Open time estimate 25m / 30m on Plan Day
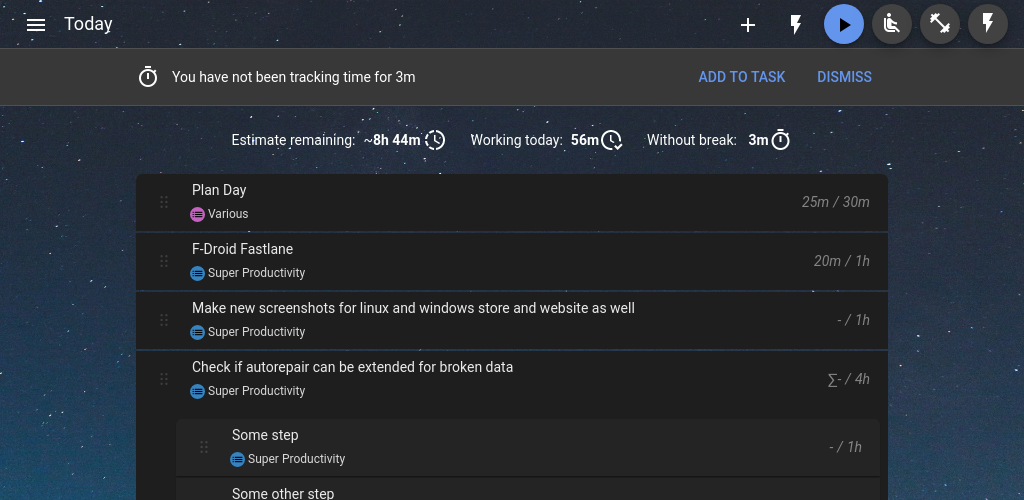This screenshot has width=1024, height=500. tap(835, 202)
